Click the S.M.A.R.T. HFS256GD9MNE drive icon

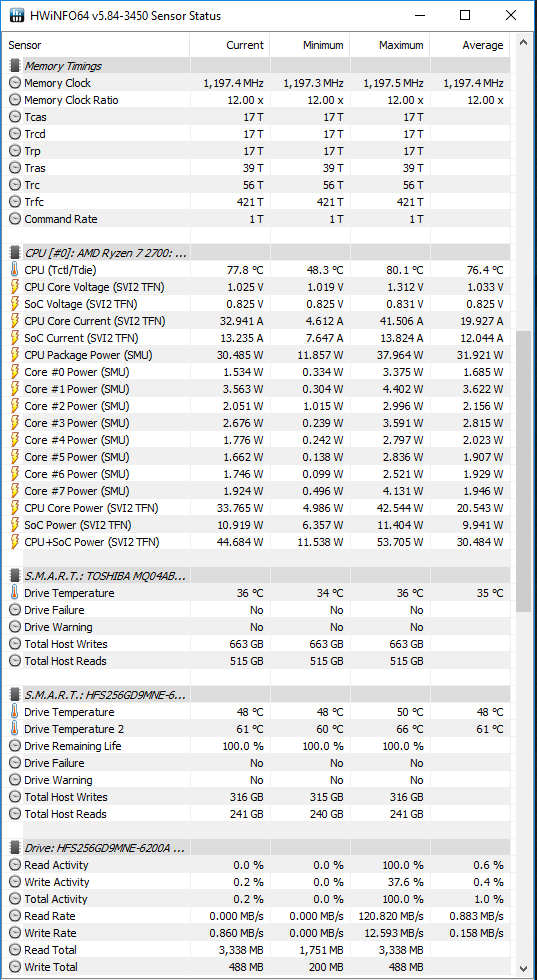[x=15, y=695]
